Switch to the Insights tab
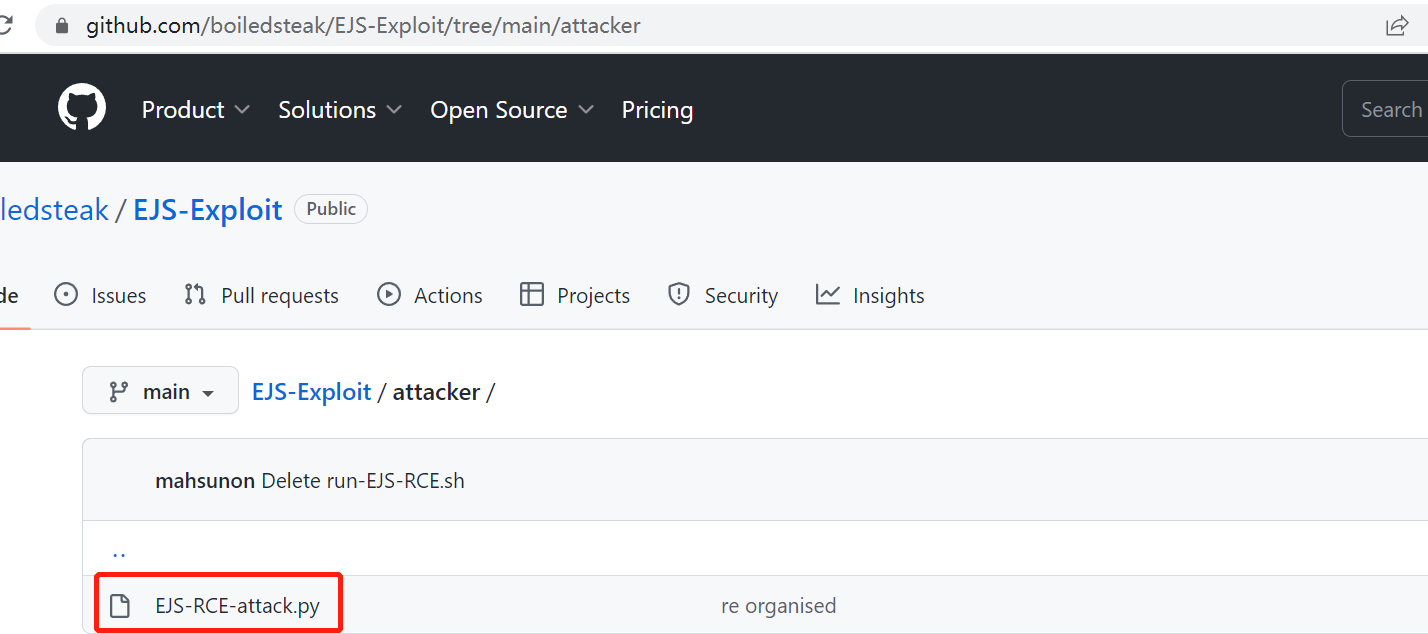Viewport: 1428px width, 634px height. 870,296
